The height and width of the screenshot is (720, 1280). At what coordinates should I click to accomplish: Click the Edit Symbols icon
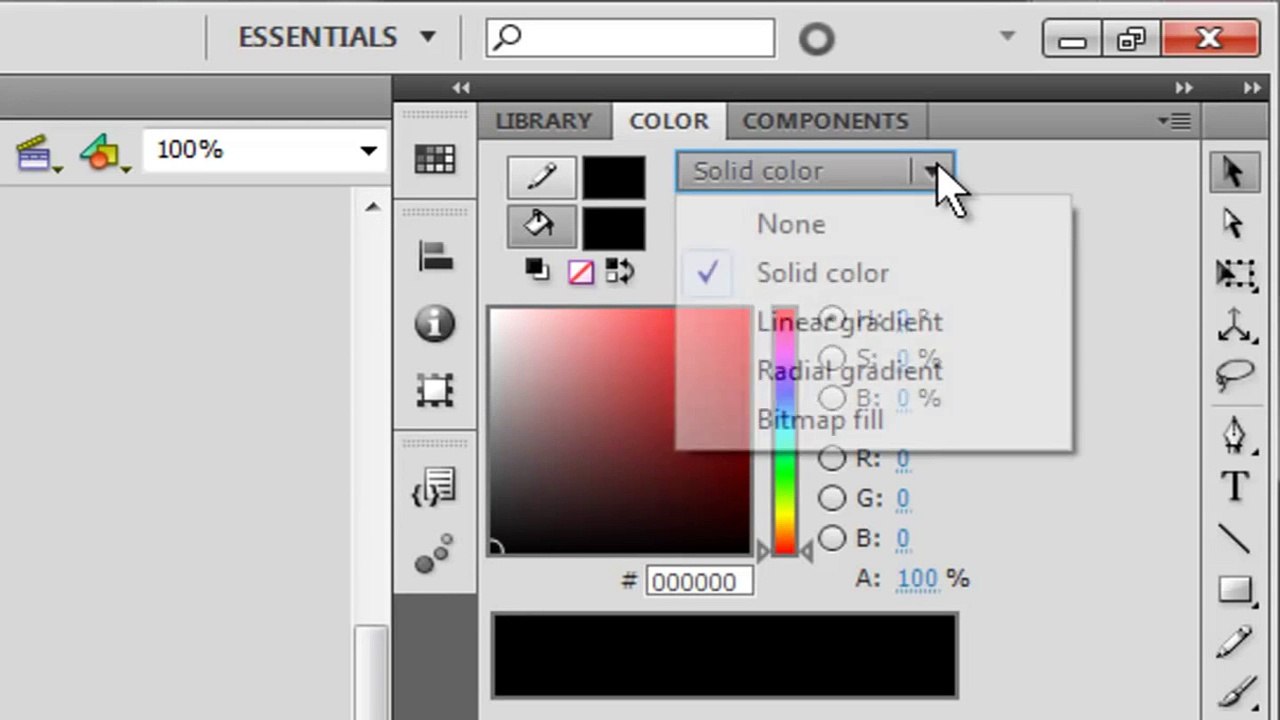coord(103,153)
